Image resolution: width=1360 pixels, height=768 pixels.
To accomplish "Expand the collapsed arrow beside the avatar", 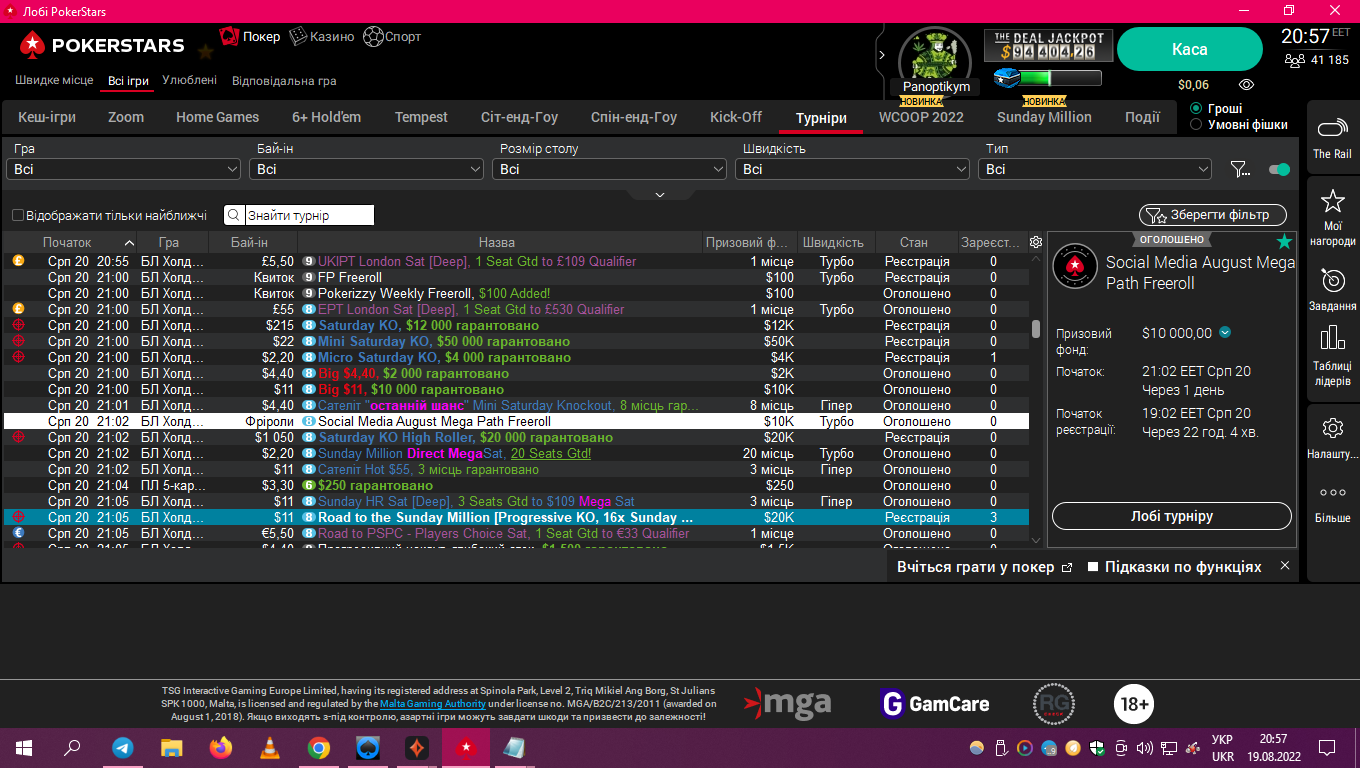I will pyautogui.click(x=881, y=55).
